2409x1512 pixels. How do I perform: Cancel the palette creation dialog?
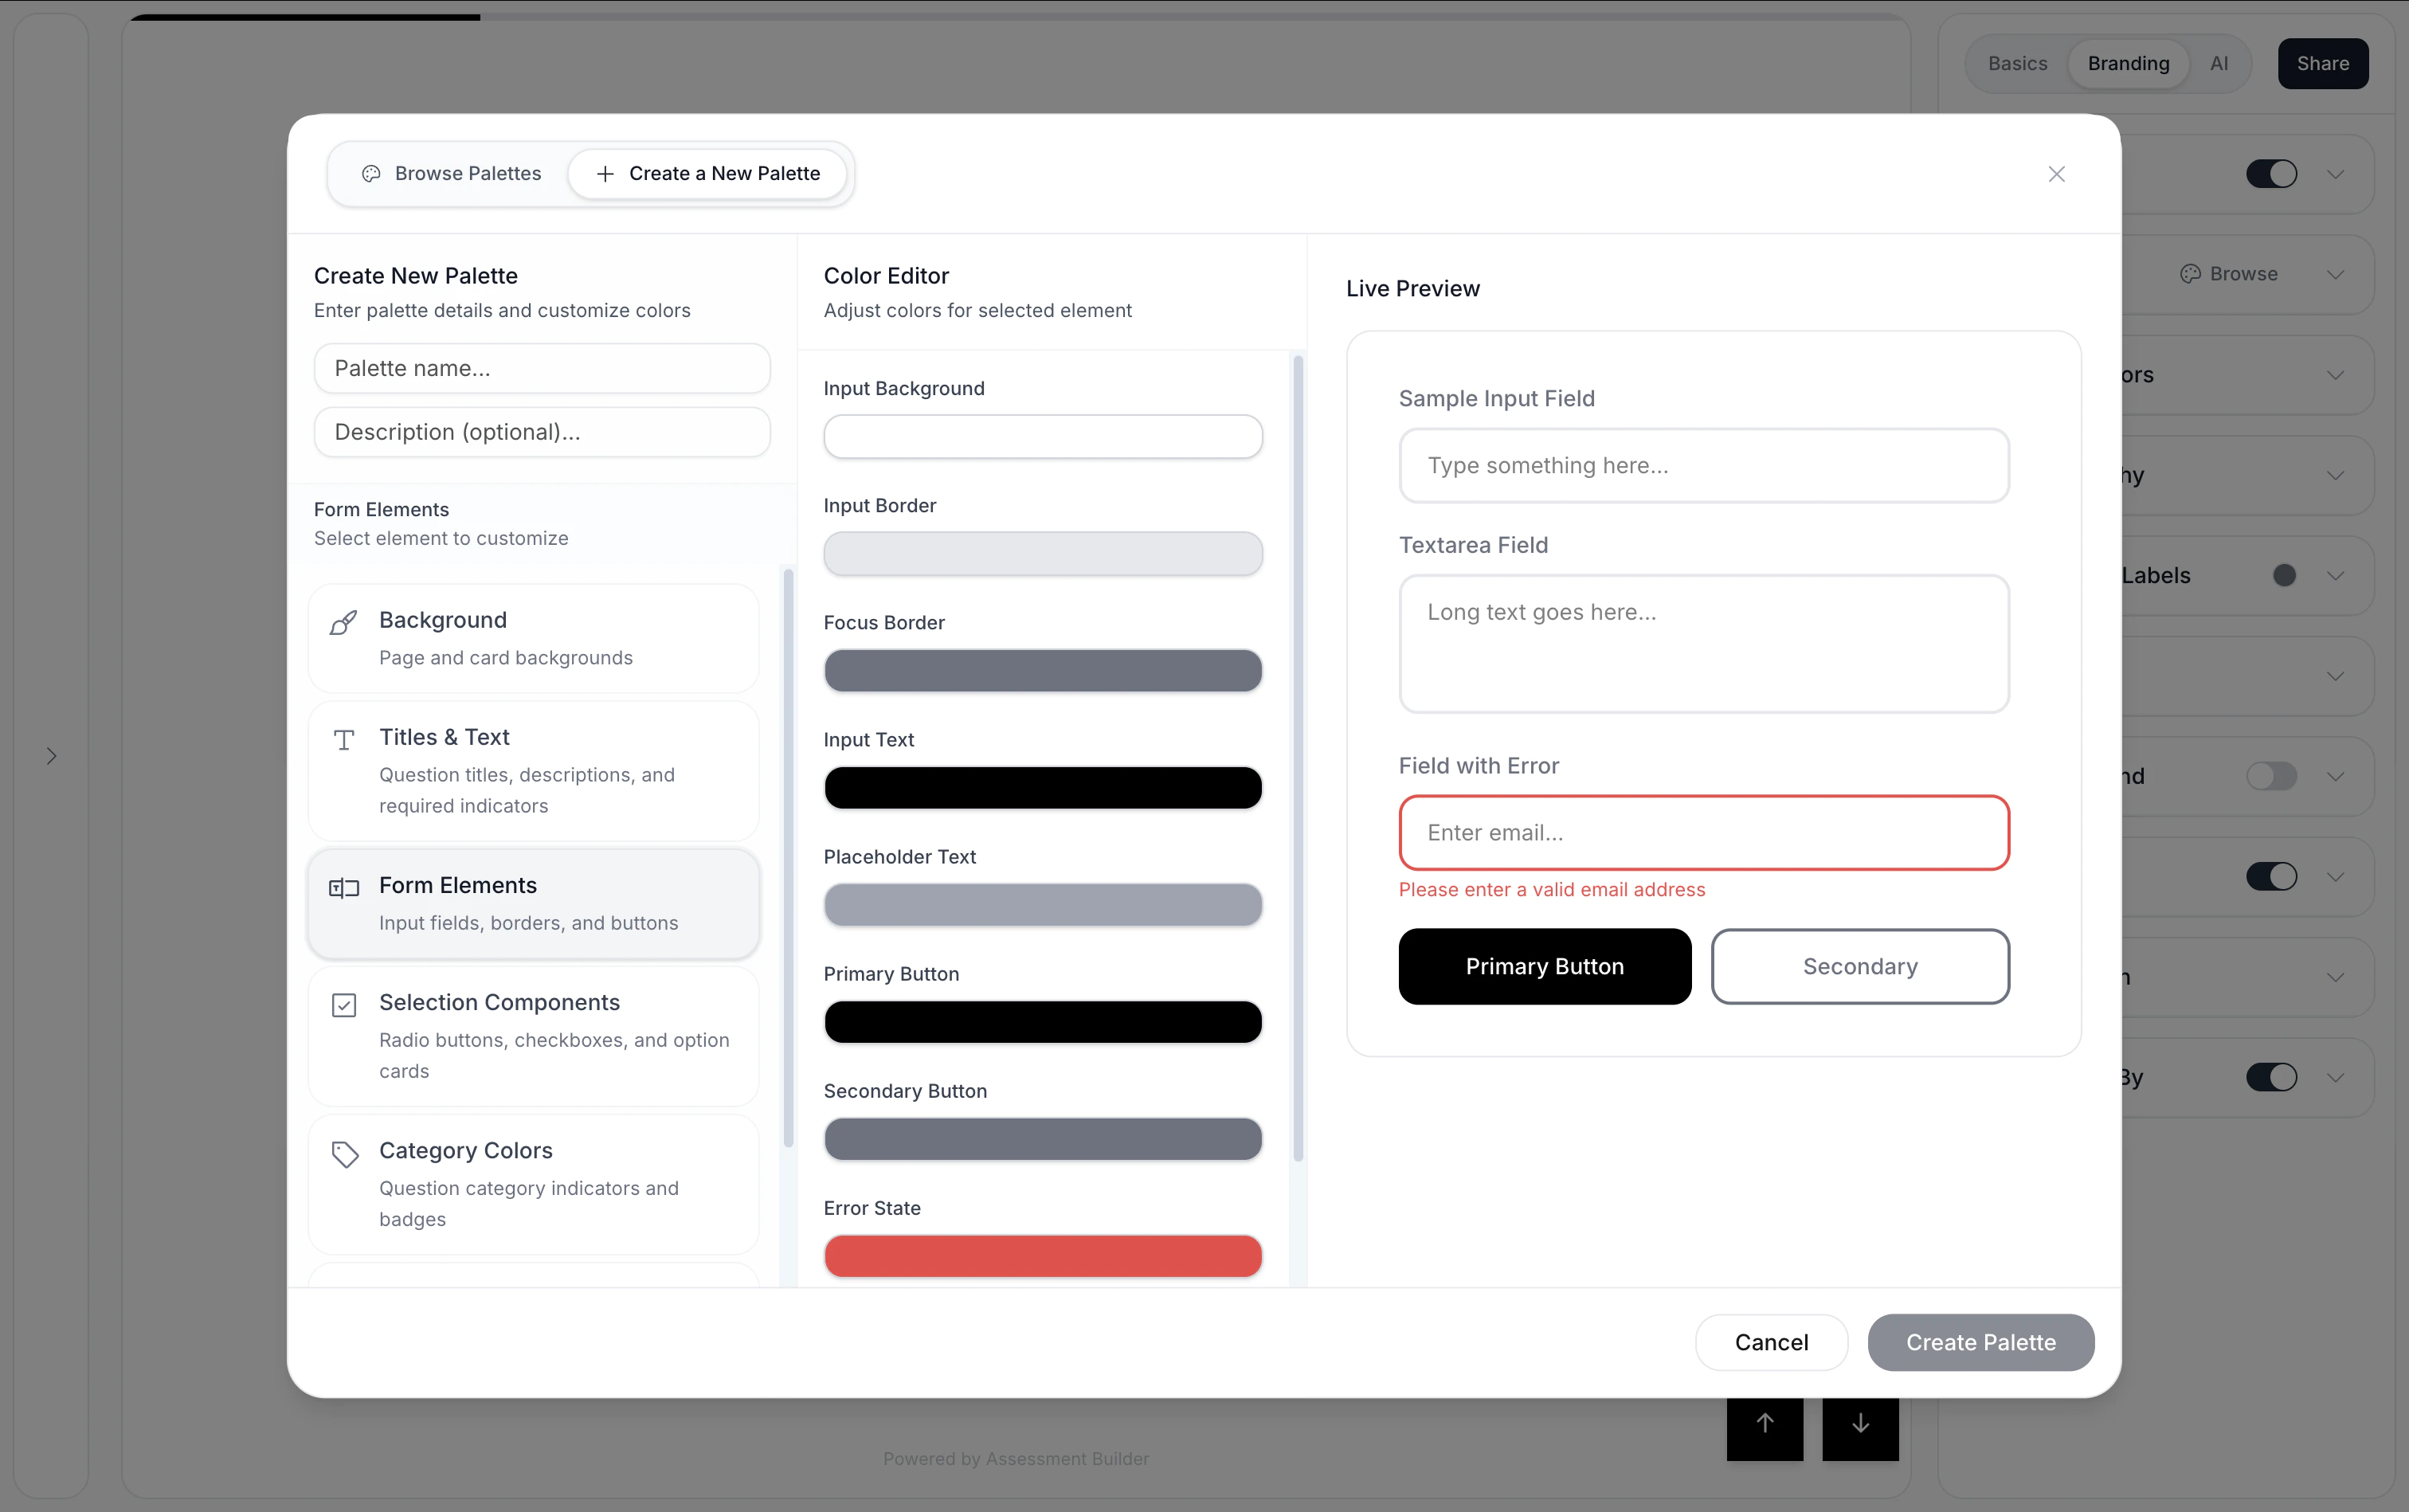1770,1342
